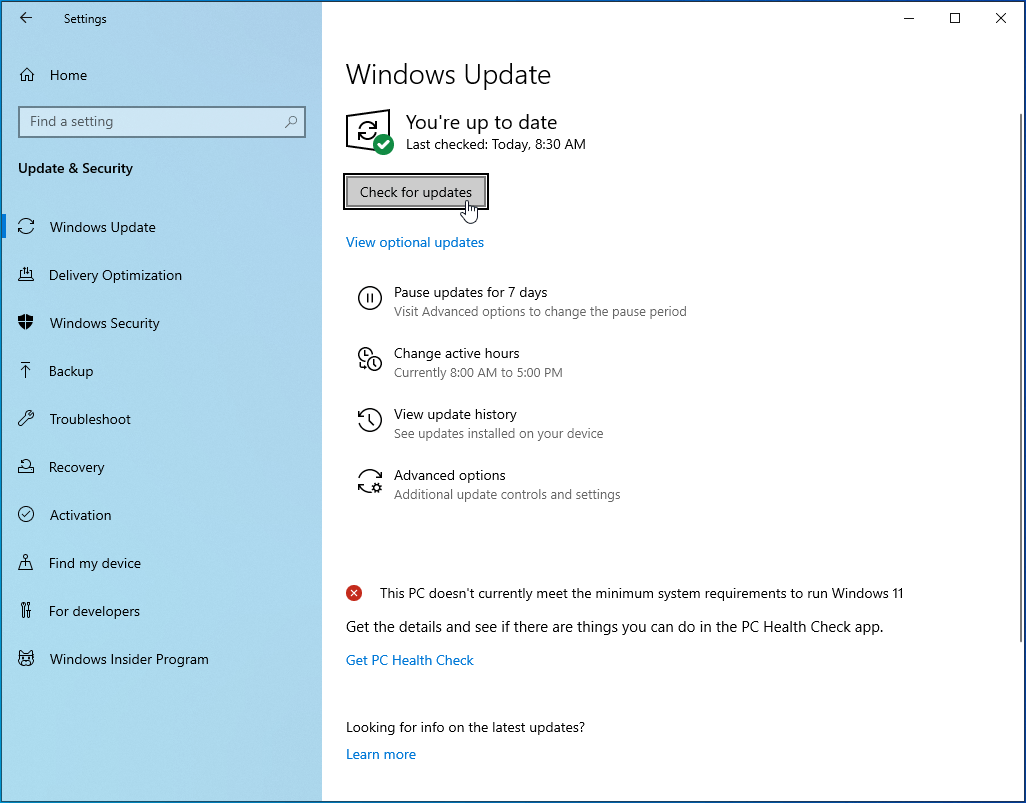1026x803 pixels.
Task: Click the Check for updates button
Action: click(416, 192)
